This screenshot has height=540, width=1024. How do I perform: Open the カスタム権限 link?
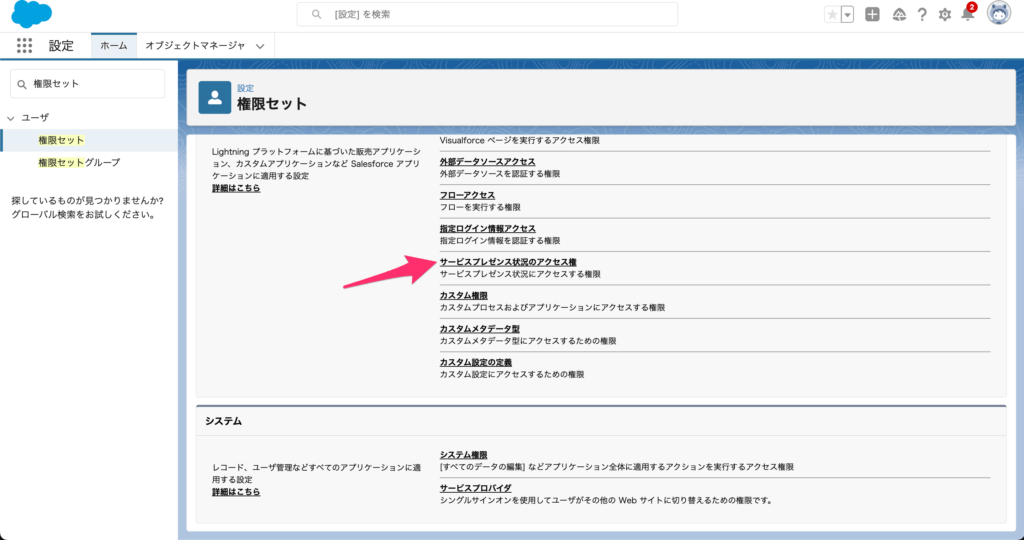click(464, 295)
